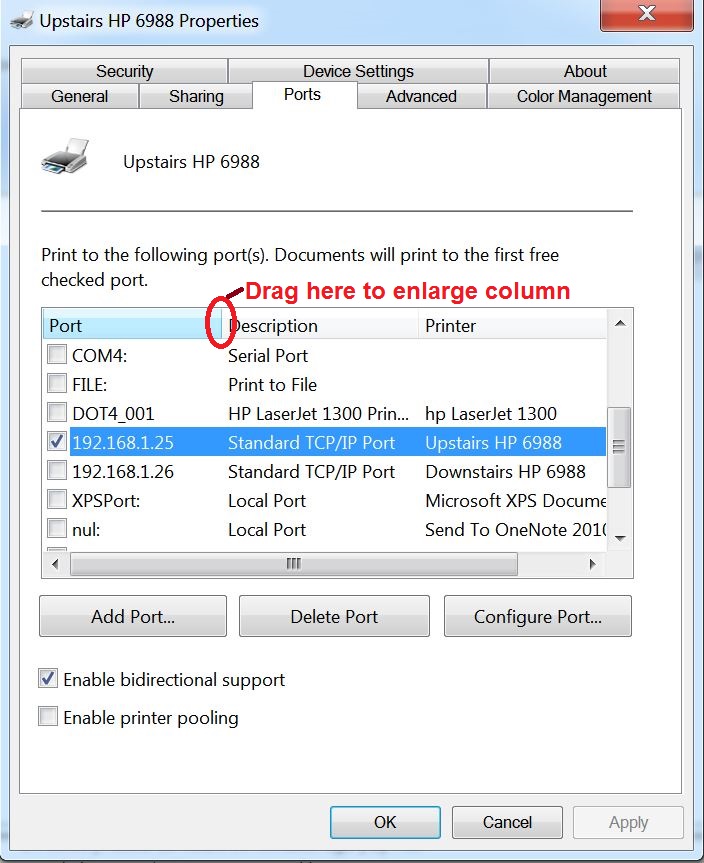704x863 pixels.
Task: Click the horizontal scrollbar thumb
Action: 294,564
